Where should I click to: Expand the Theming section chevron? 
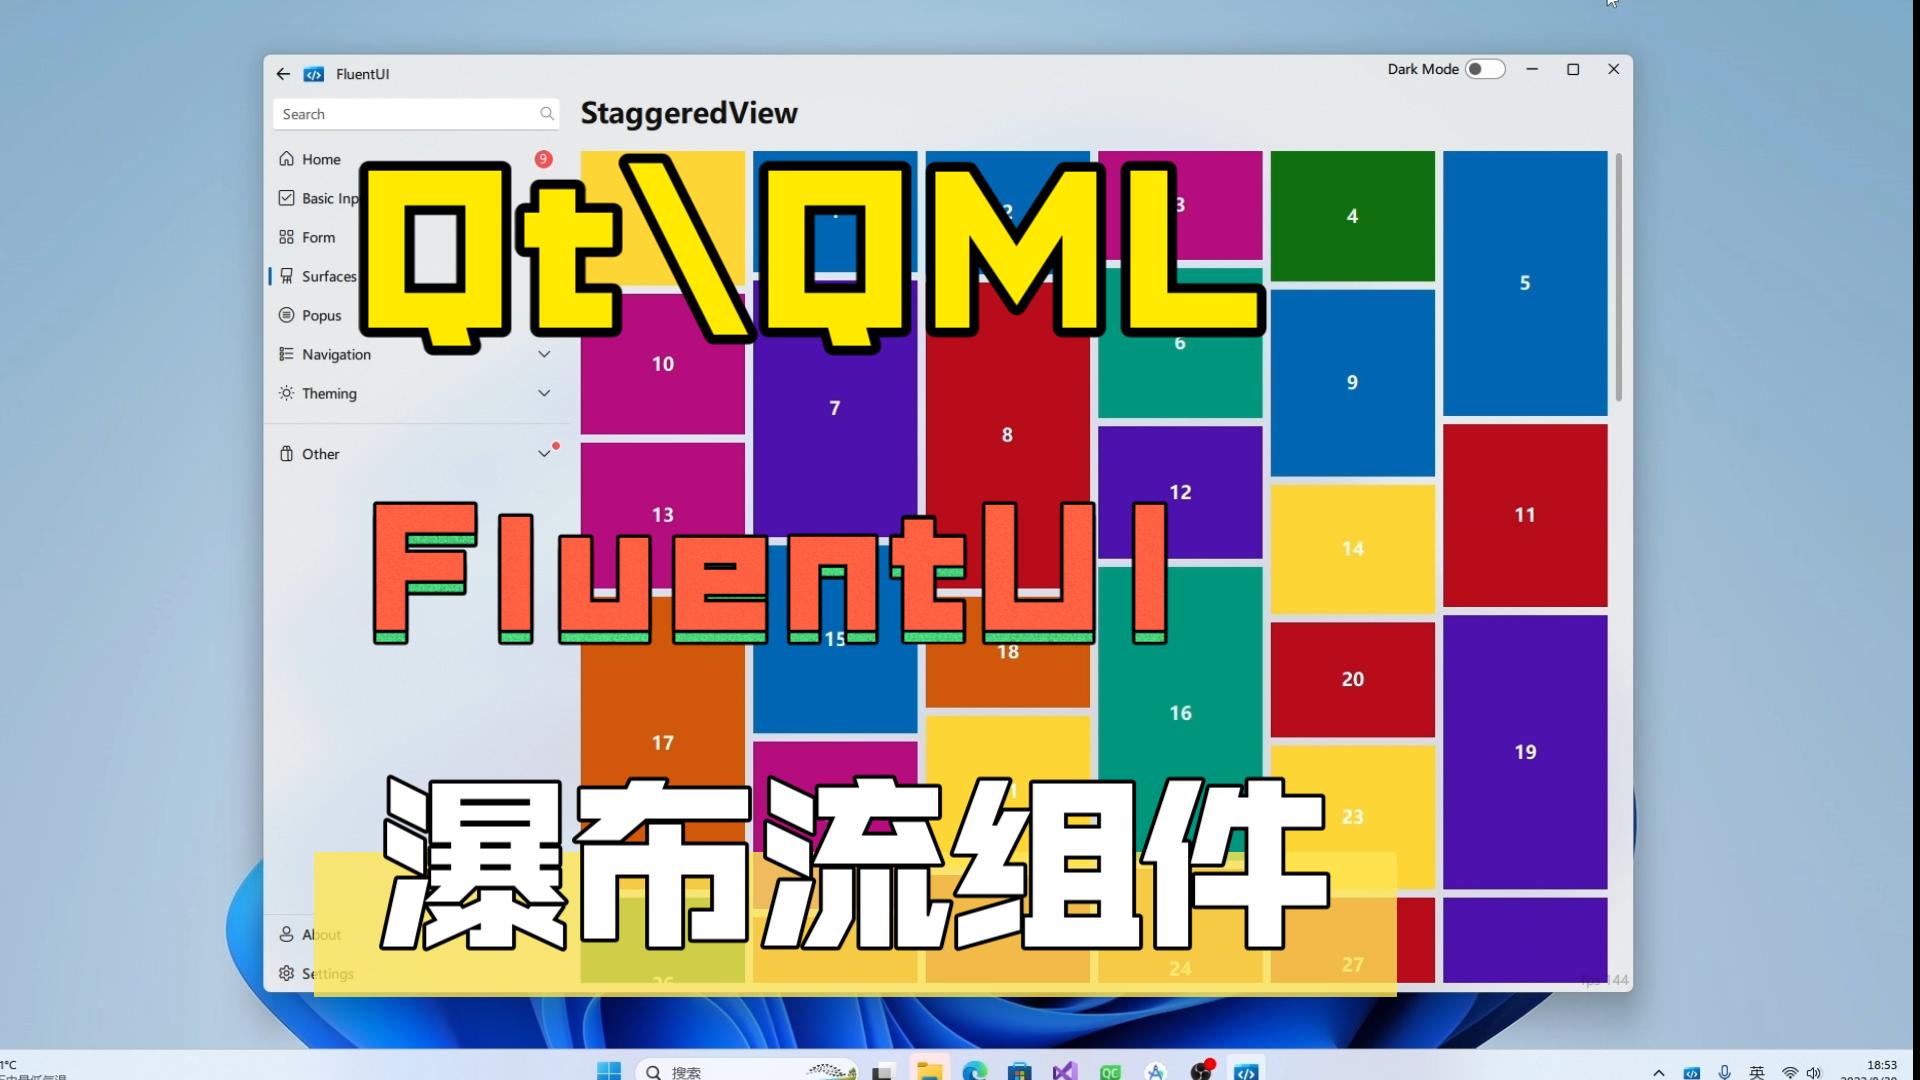(543, 393)
